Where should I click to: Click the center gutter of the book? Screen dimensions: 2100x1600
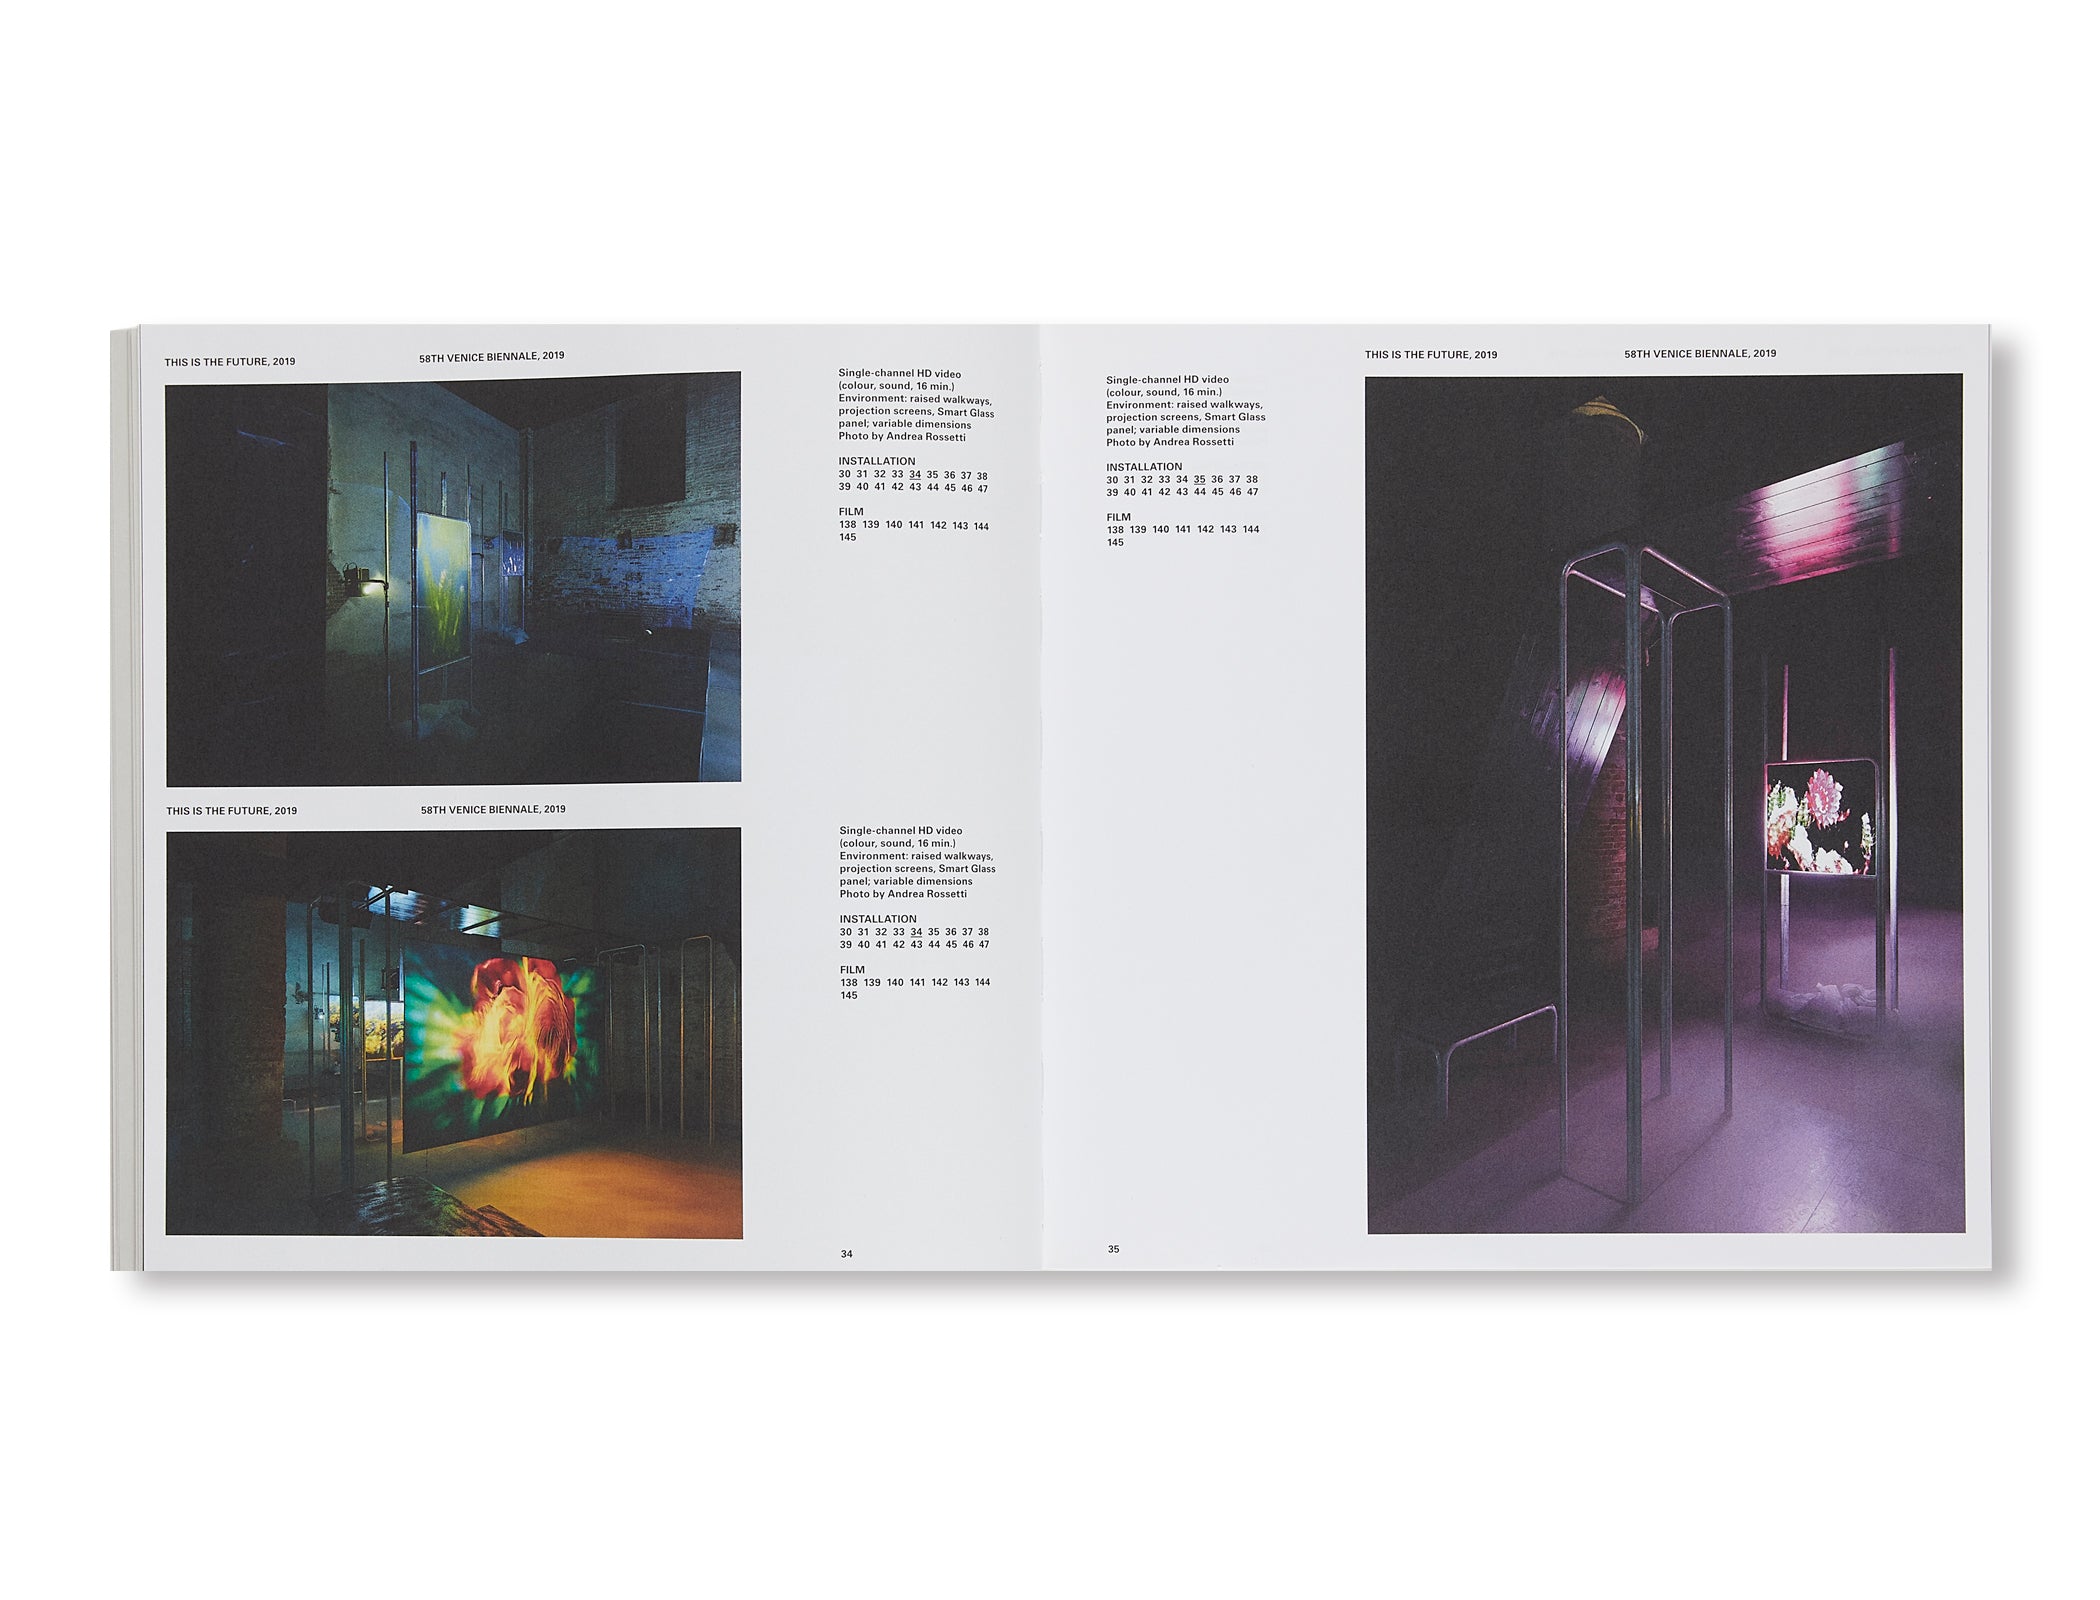click(x=1041, y=800)
